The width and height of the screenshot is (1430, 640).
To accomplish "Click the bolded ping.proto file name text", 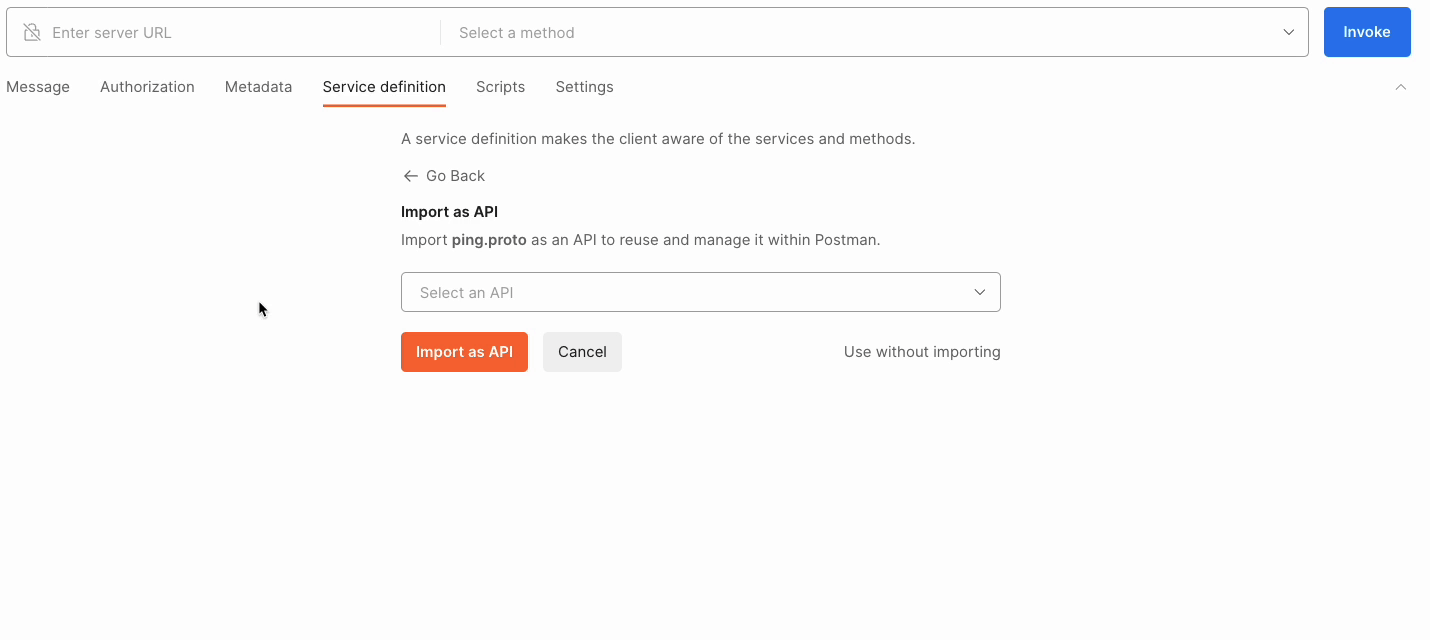I will (488, 239).
